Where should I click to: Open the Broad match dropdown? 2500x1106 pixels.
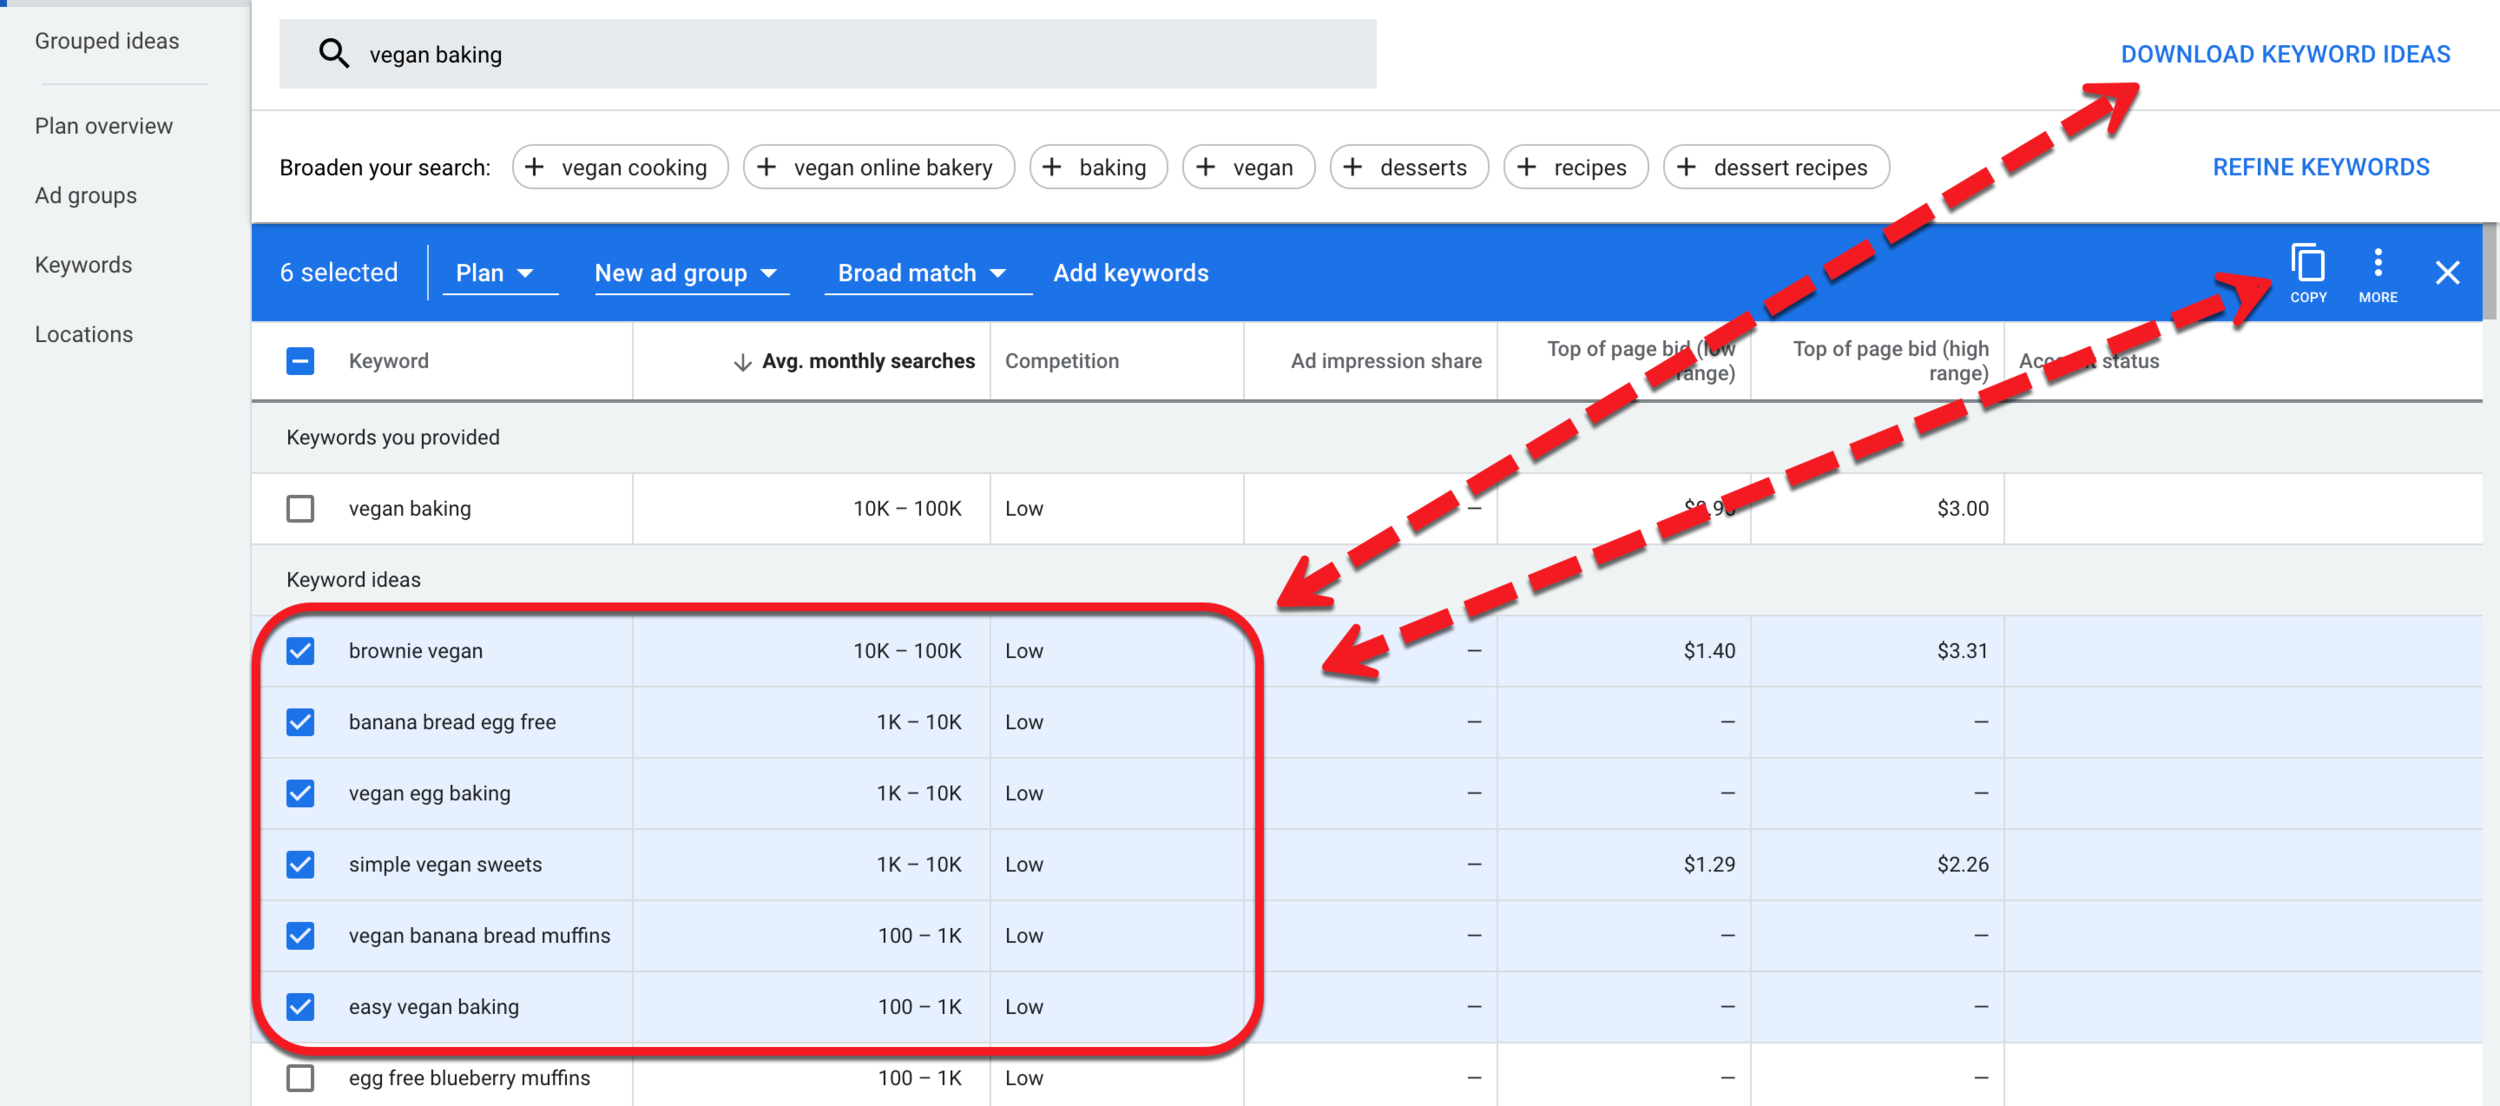pyautogui.click(x=922, y=273)
